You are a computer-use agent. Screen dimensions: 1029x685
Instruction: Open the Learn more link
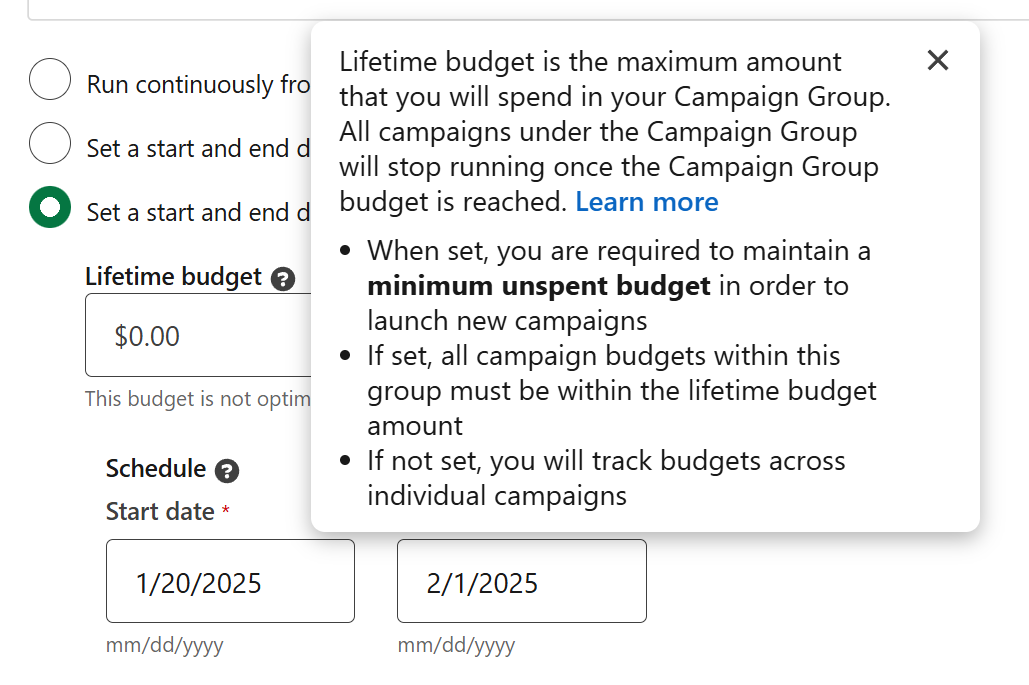pyautogui.click(x=647, y=202)
